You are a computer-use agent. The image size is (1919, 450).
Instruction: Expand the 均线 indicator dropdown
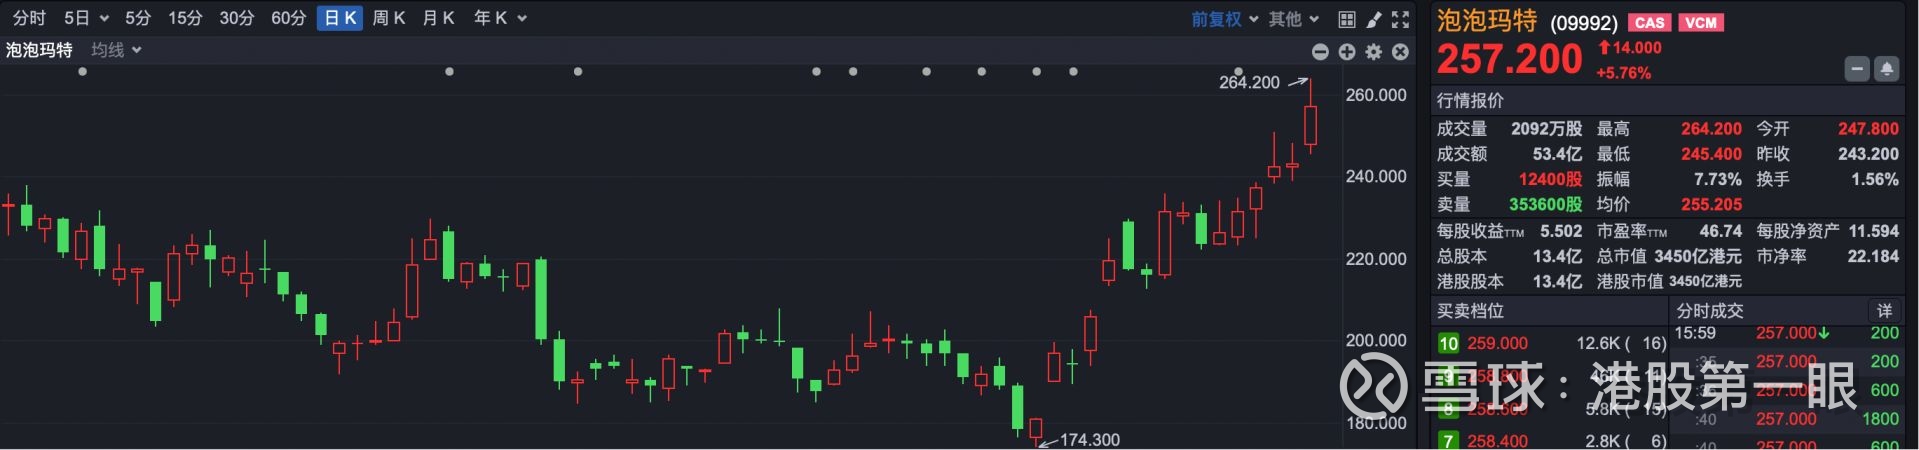click(x=116, y=50)
